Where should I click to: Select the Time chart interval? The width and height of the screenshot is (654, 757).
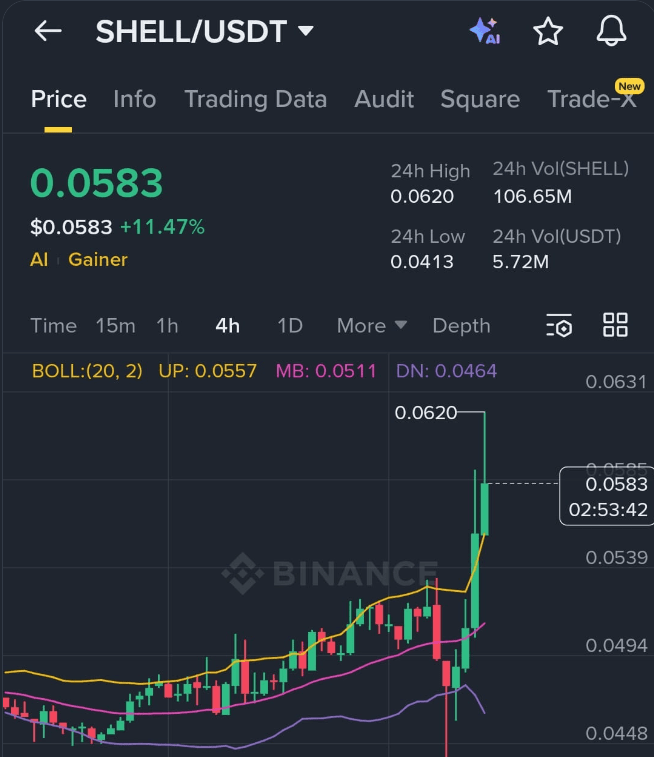[54, 326]
